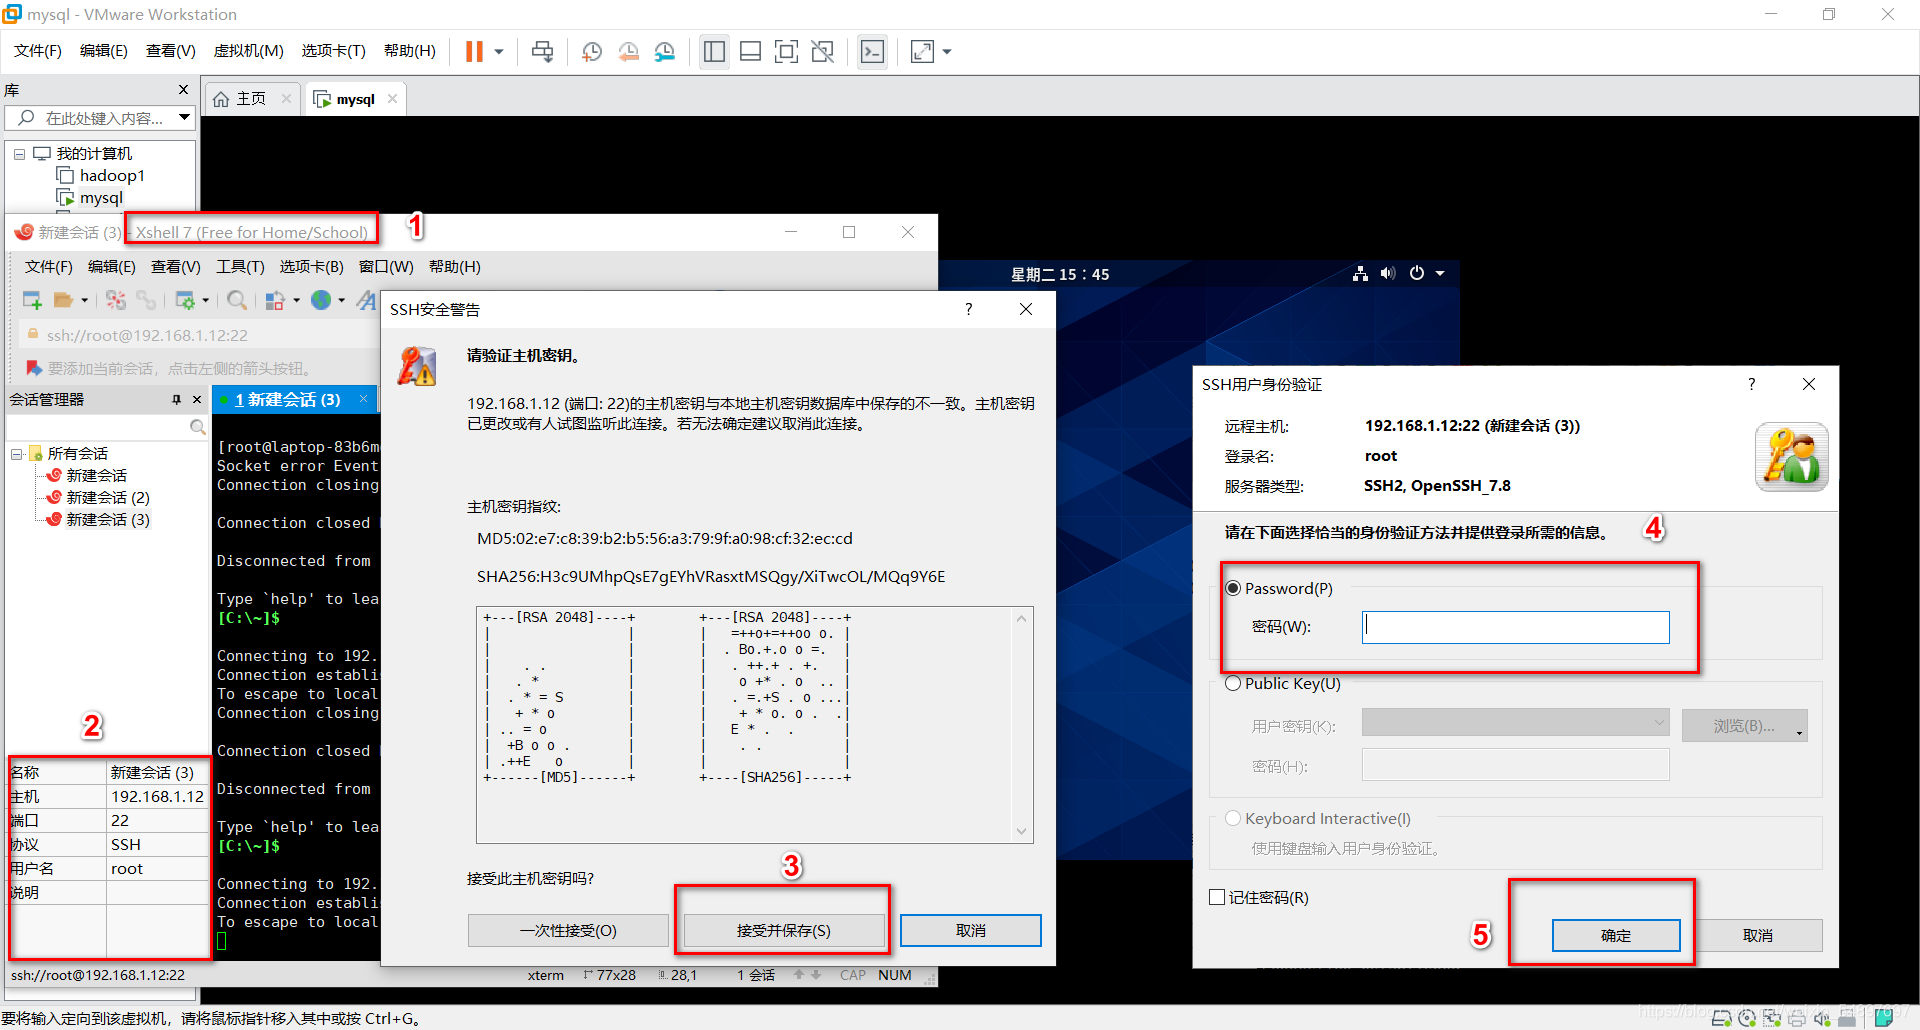This screenshot has width=1920, height=1030.
Task: Click the guest OS power icon
Action: coord(1416,273)
